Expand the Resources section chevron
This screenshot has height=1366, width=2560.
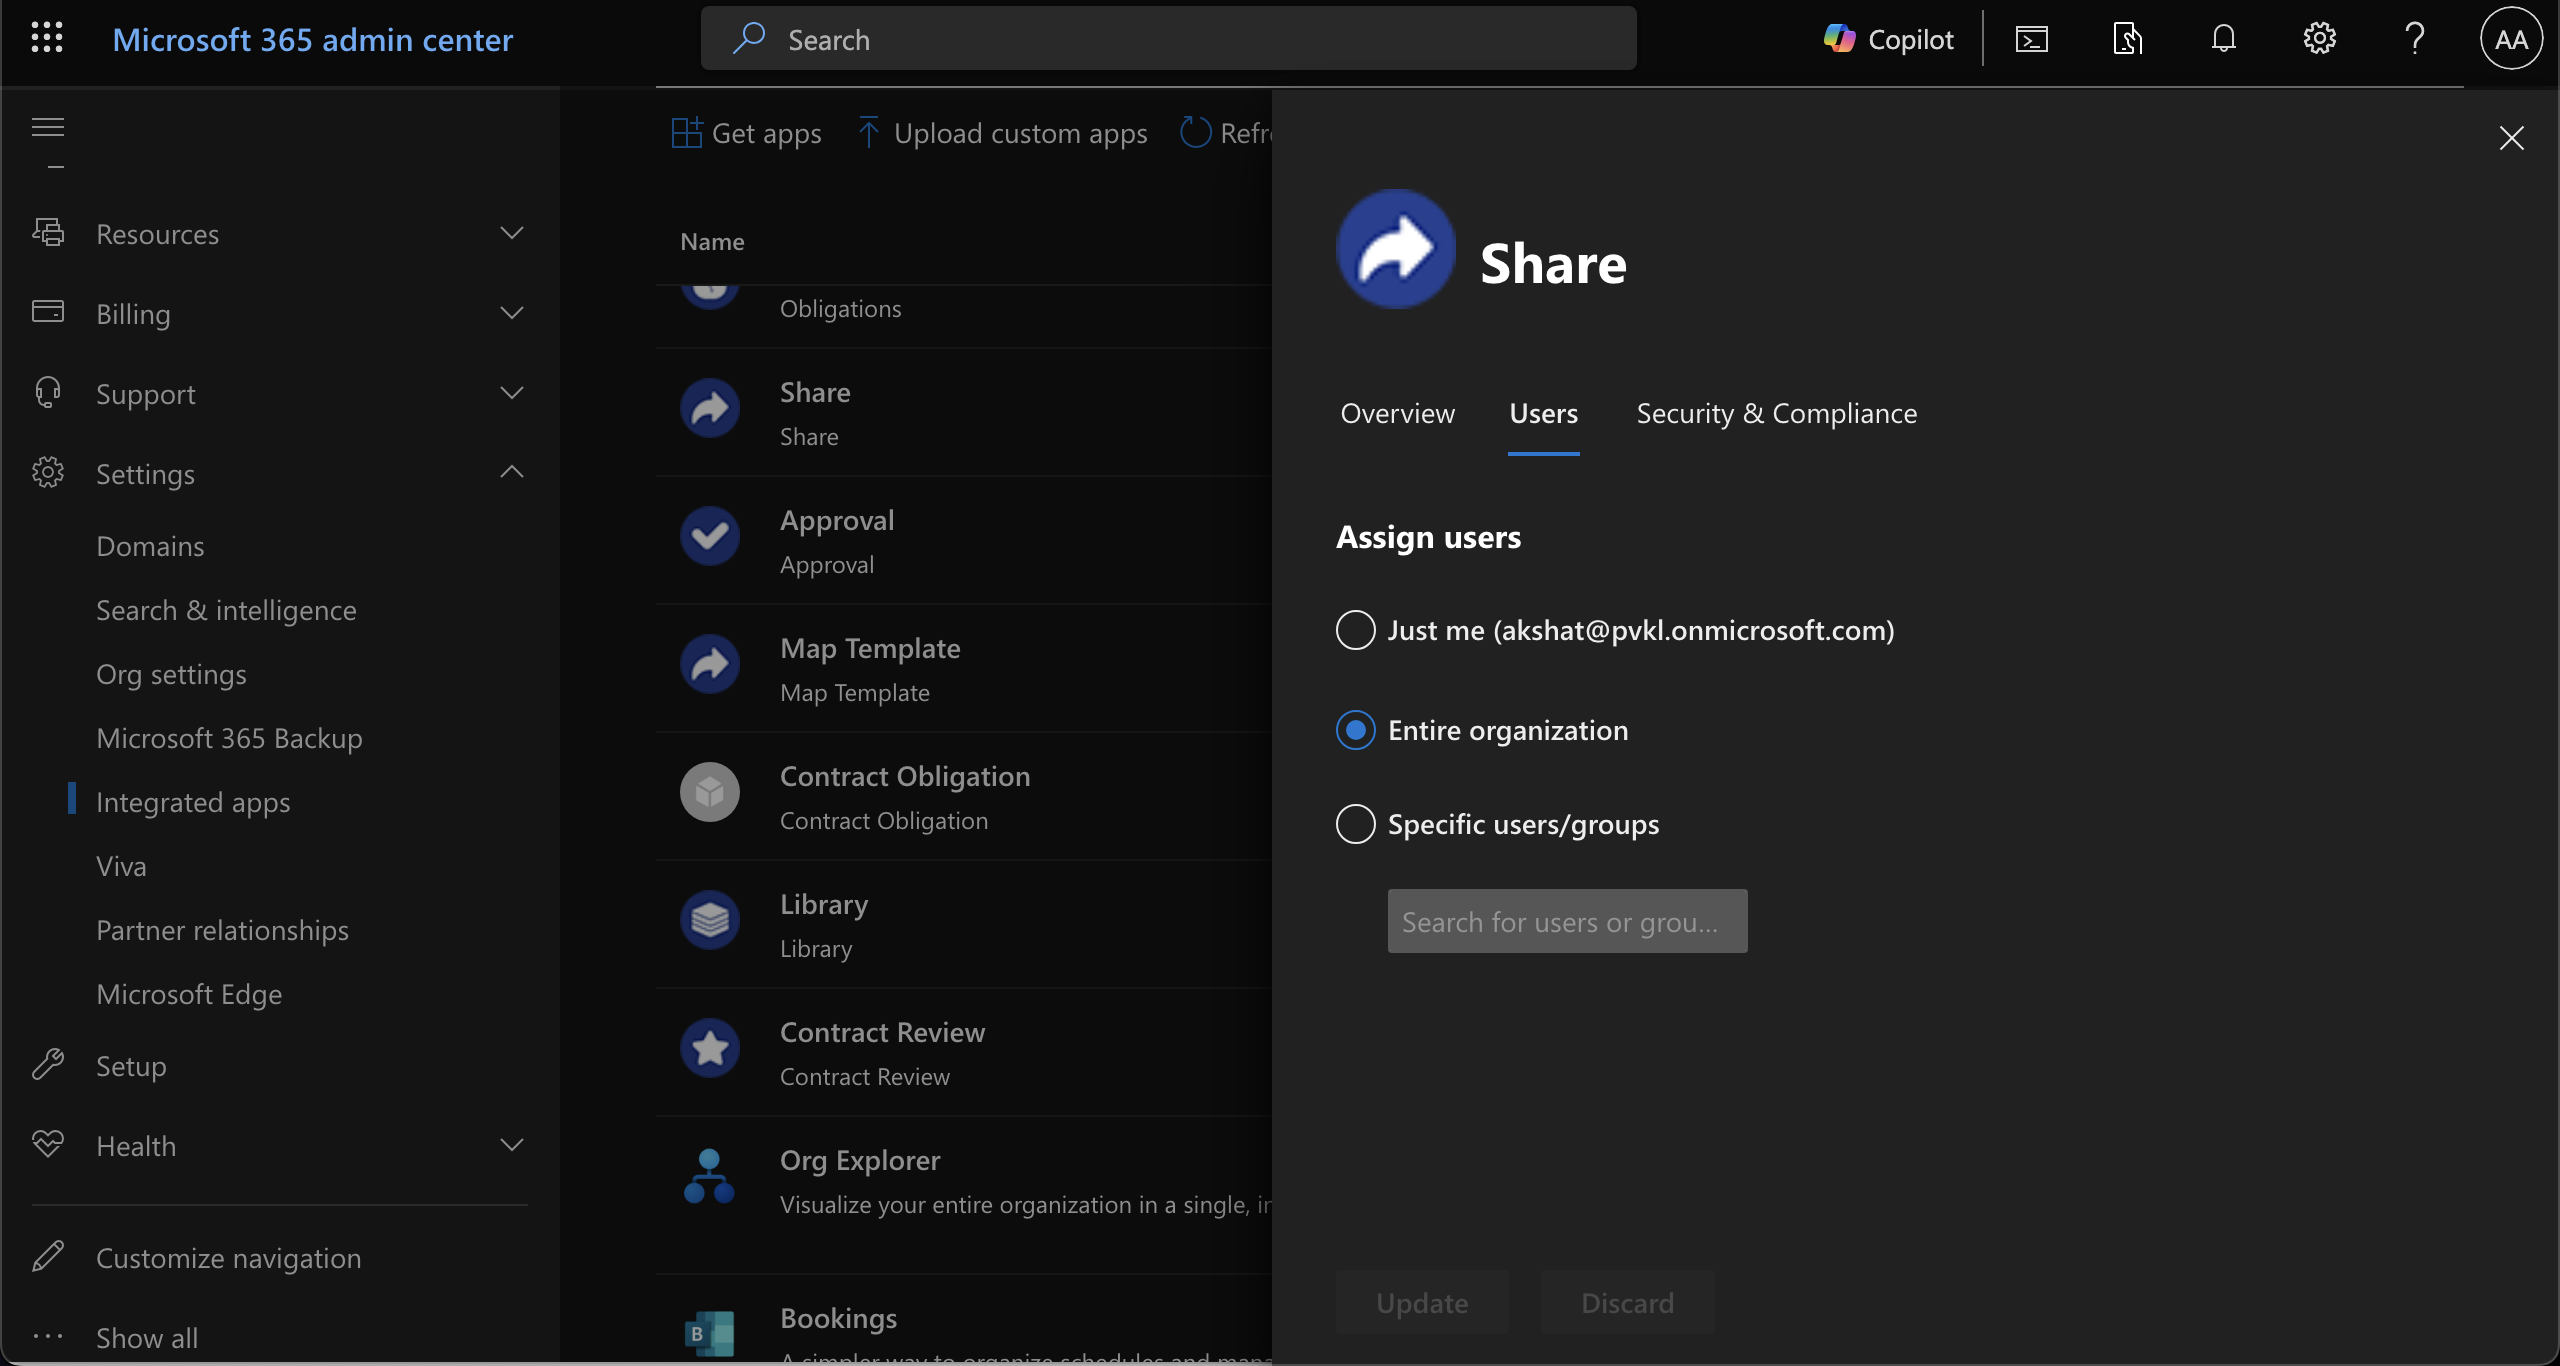click(512, 233)
